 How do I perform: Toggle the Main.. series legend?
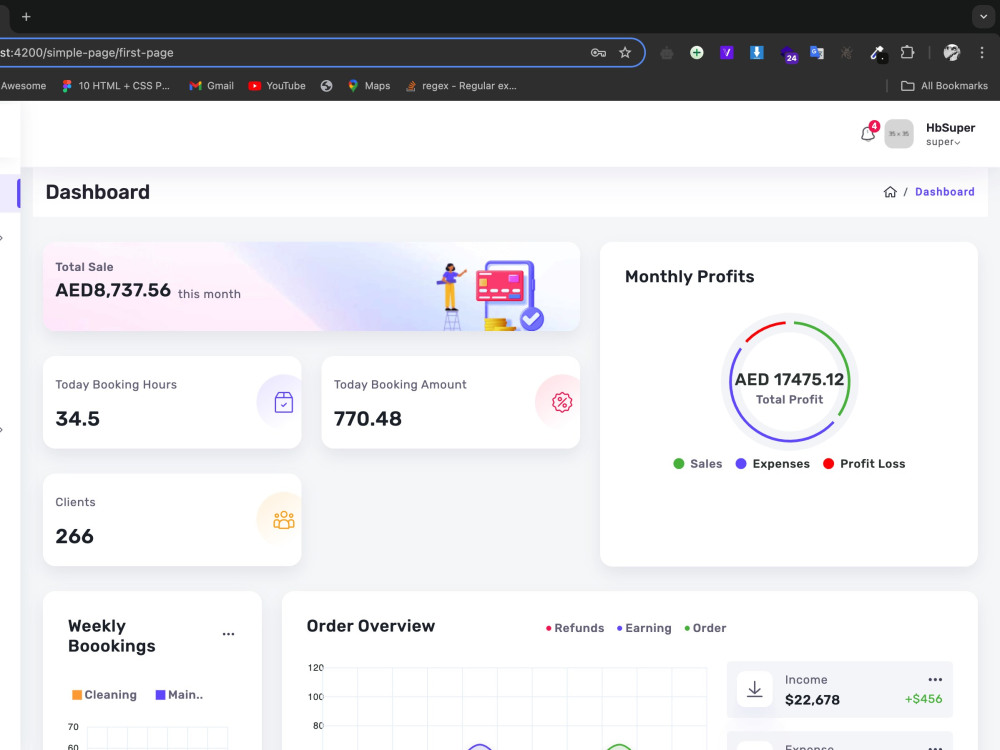(179, 695)
